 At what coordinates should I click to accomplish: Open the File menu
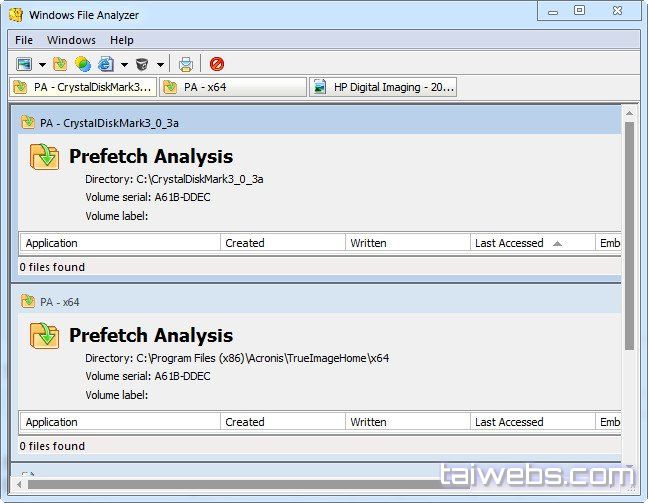pos(24,40)
